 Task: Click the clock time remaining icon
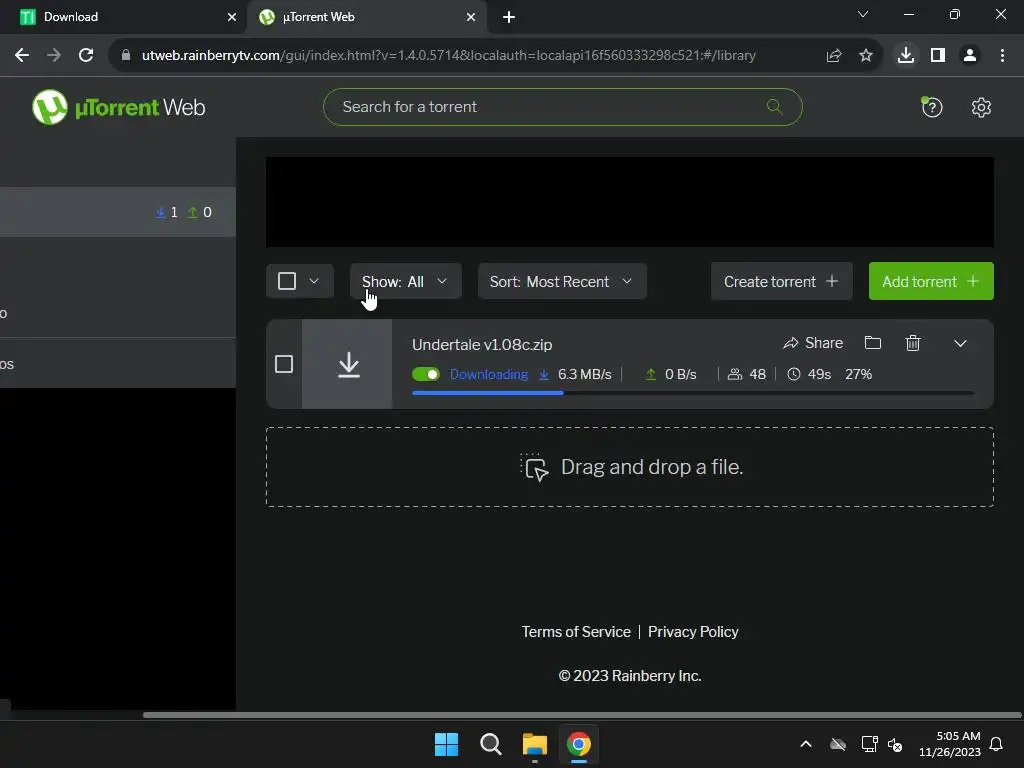tap(793, 374)
